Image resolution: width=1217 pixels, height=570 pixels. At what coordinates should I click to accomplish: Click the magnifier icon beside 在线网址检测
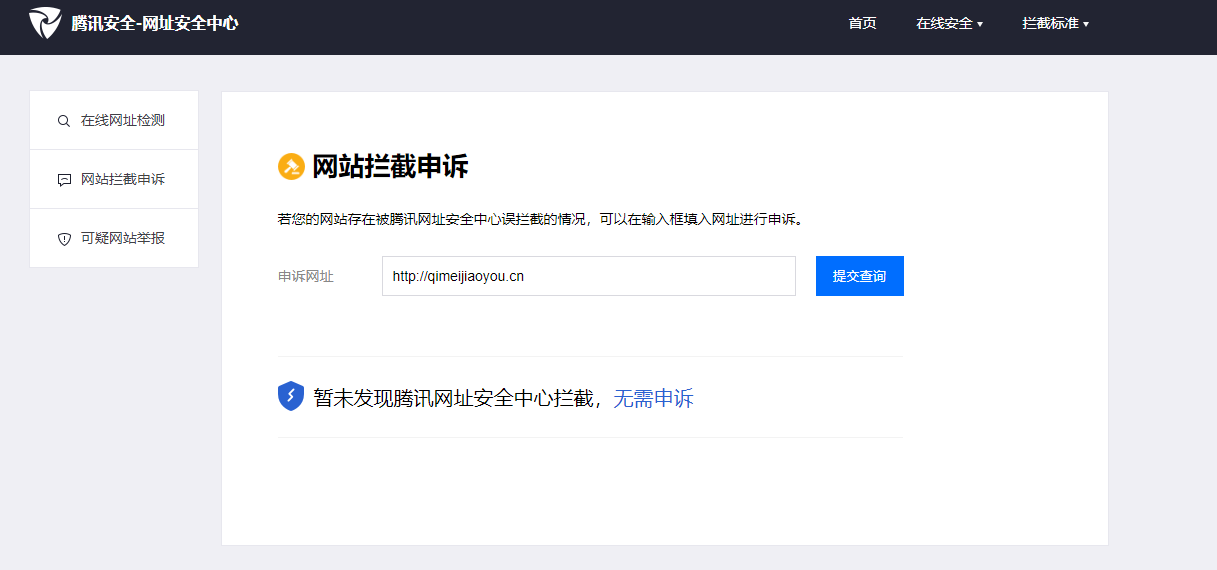click(64, 121)
